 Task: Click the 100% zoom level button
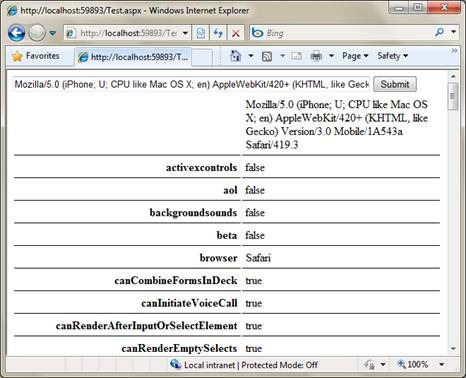[413, 364]
